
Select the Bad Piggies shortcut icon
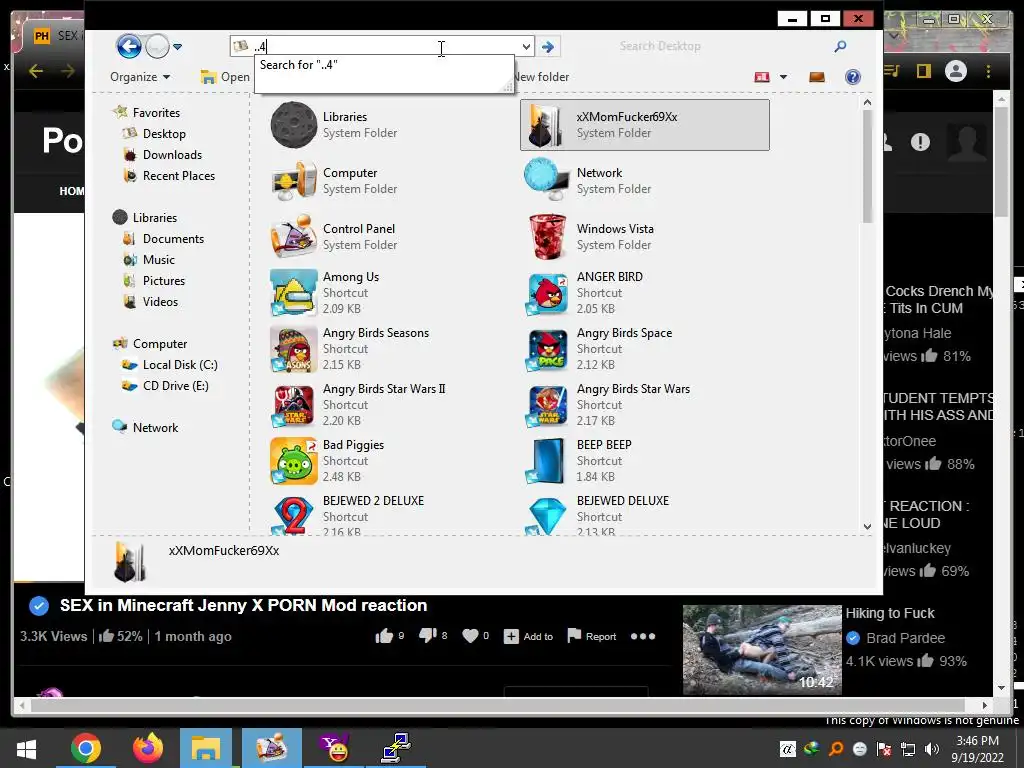coord(294,461)
